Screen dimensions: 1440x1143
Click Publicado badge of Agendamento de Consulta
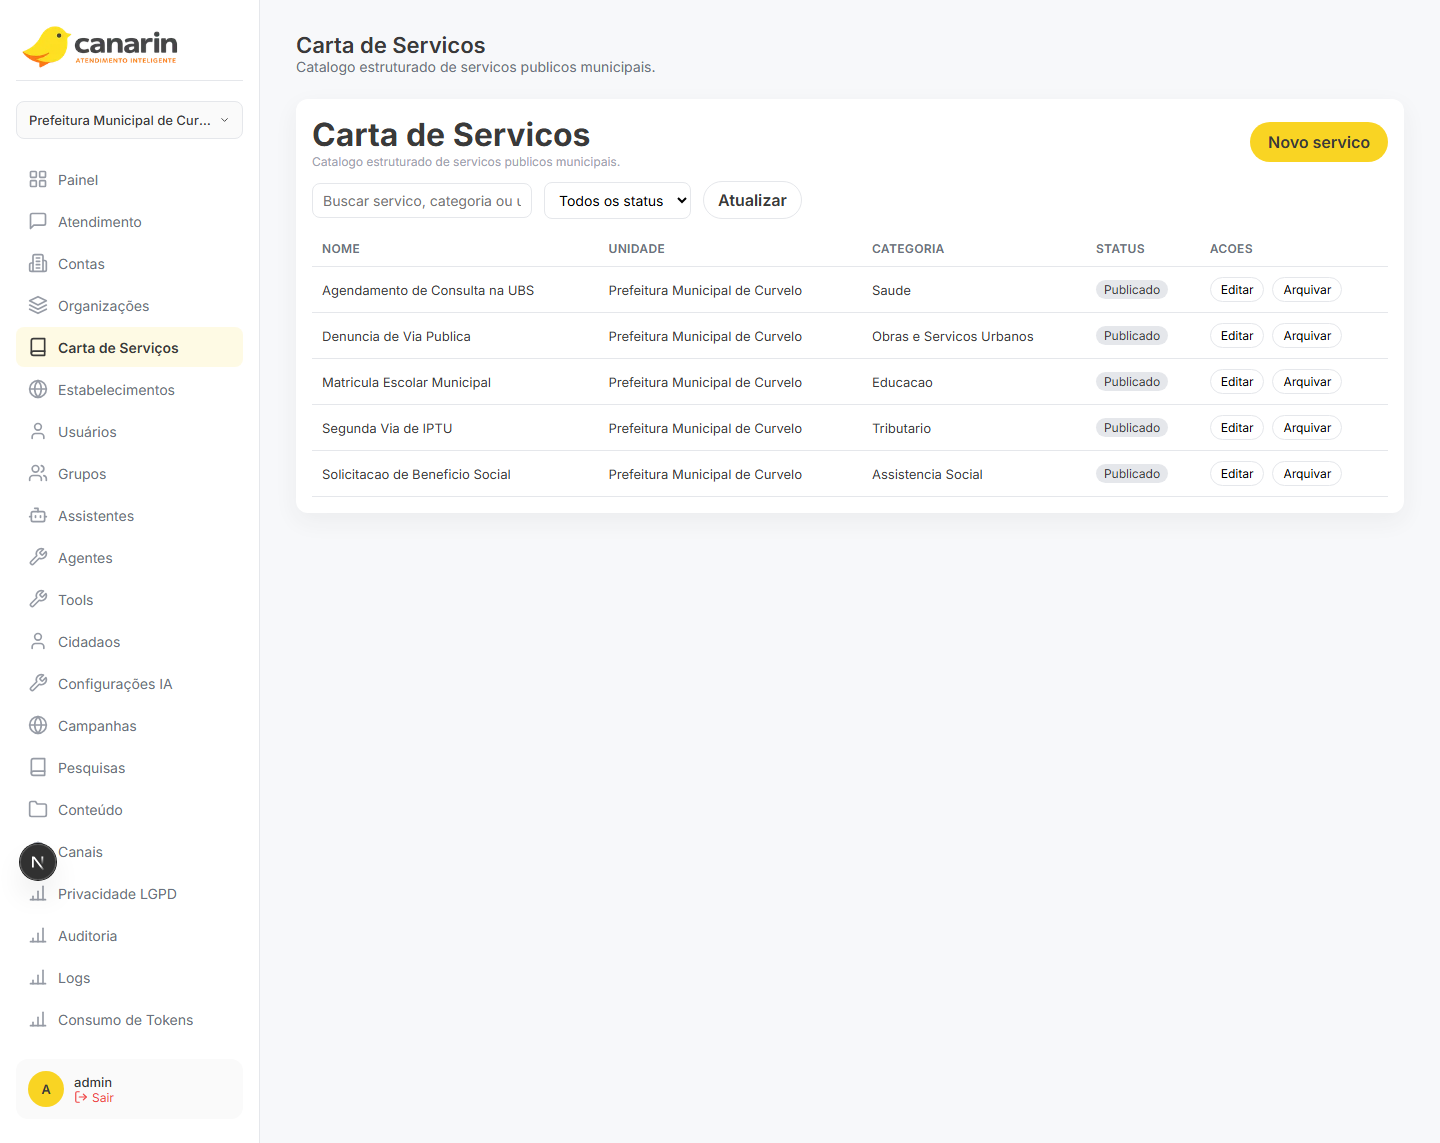coord(1132,290)
